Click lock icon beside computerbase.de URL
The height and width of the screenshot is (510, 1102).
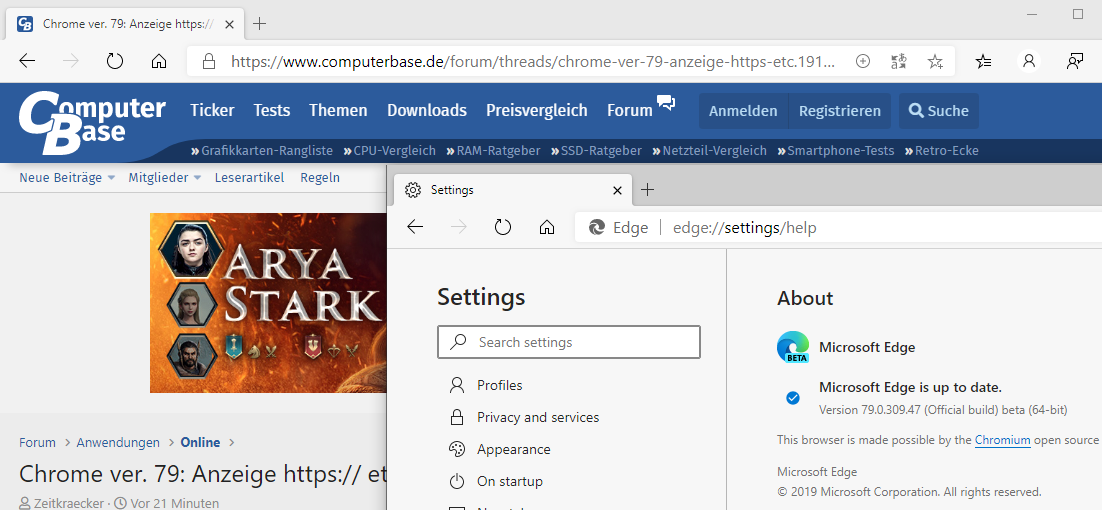click(208, 61)
